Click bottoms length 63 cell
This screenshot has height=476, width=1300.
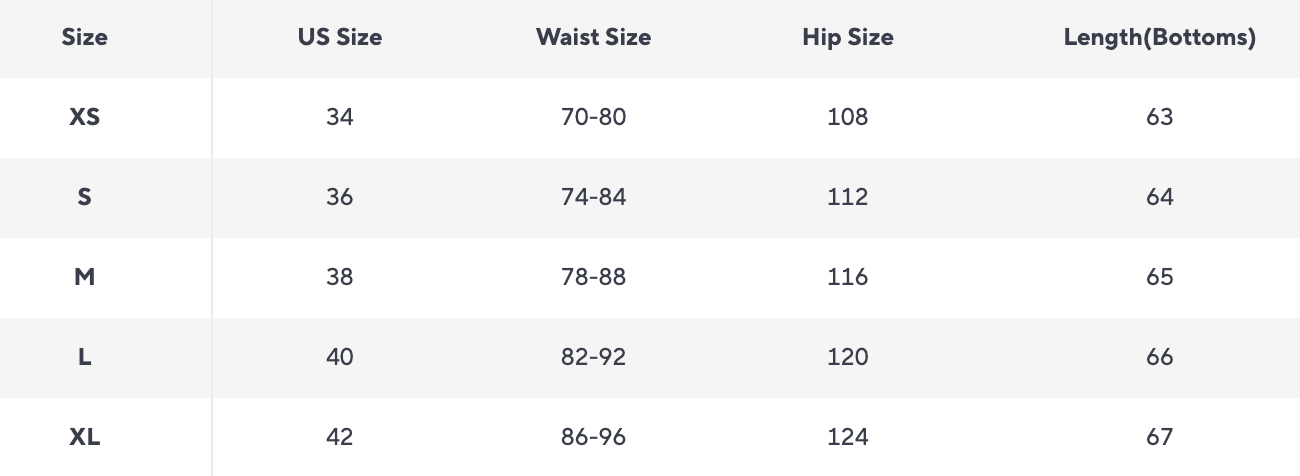pyautogui.click(x=1160, y=117)
